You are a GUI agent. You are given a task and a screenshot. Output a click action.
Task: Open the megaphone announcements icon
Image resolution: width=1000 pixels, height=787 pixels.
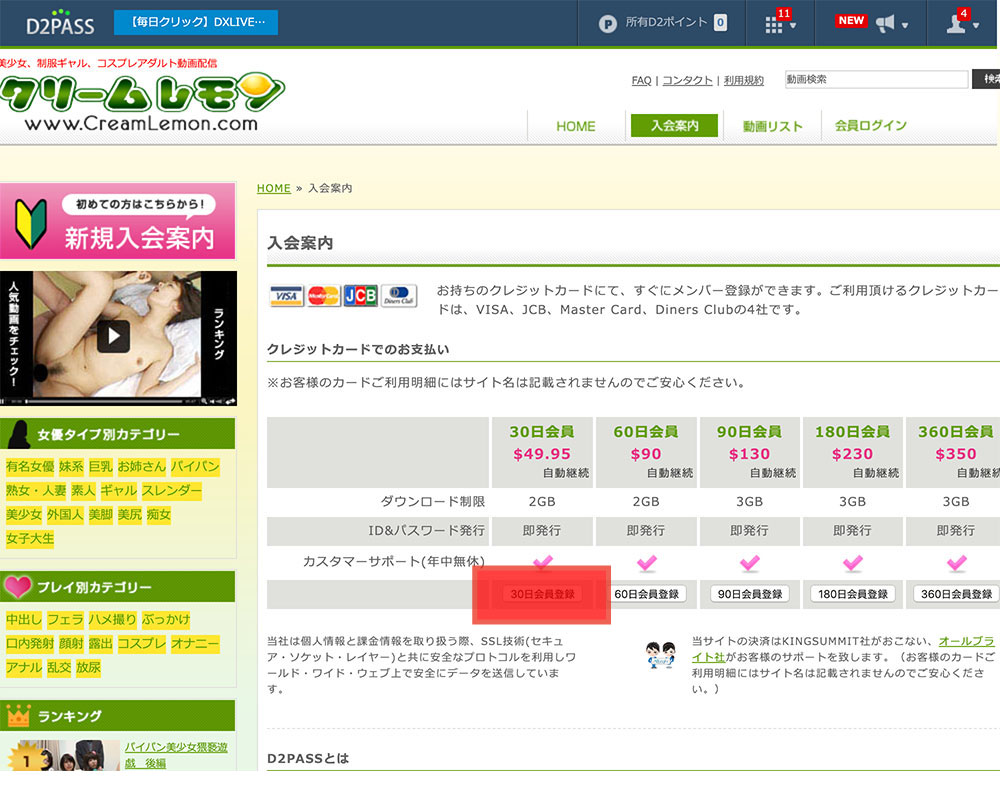[885, 24]
